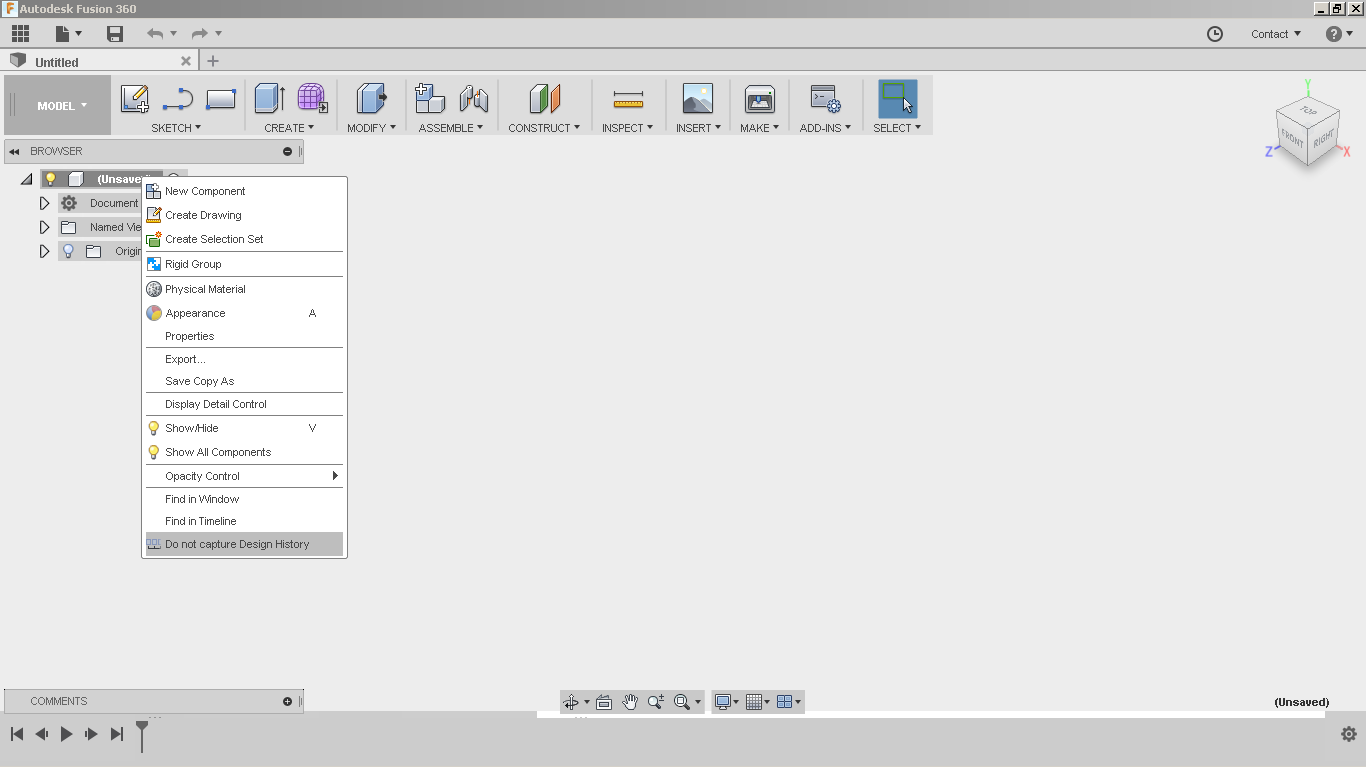Expand the Named Views tree node
Viewport: 1366px width, 768px height.
[44, 227]
